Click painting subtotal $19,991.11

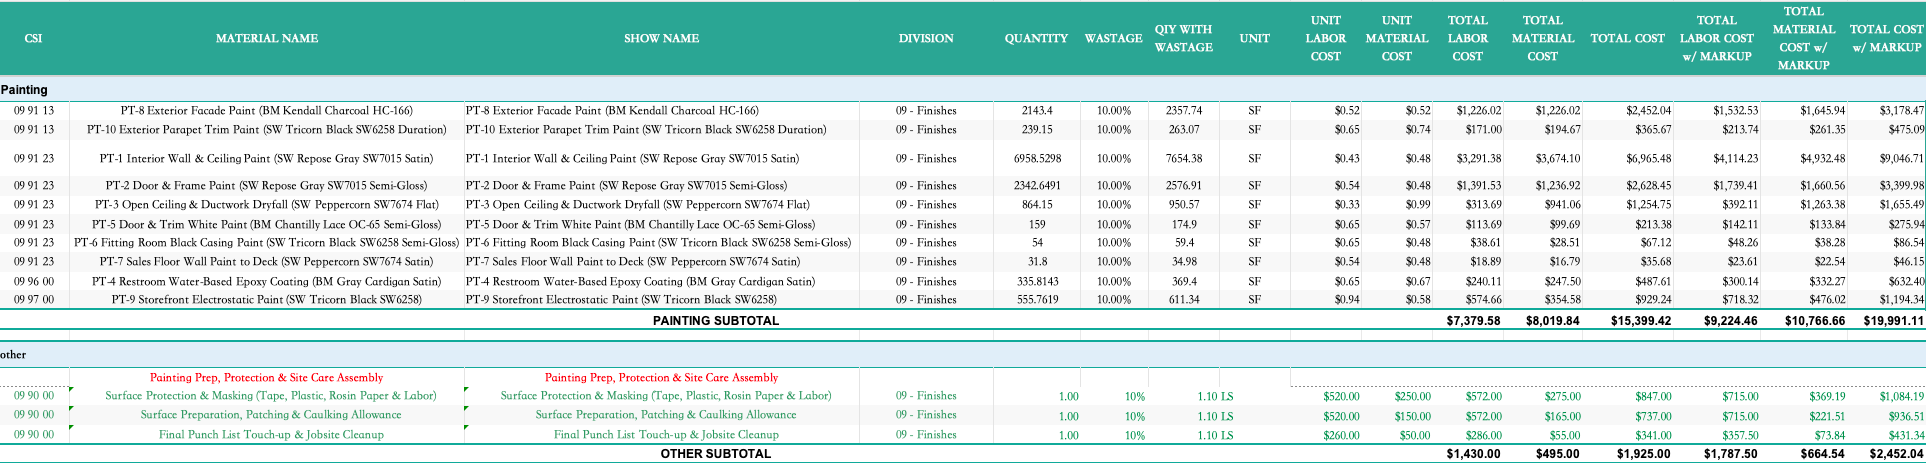pos(1894,321)
